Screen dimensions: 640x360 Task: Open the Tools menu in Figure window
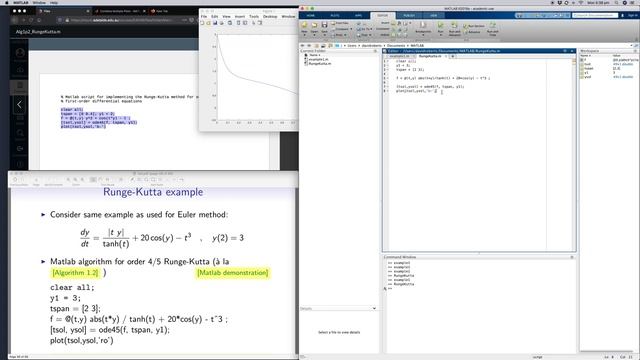254,16
